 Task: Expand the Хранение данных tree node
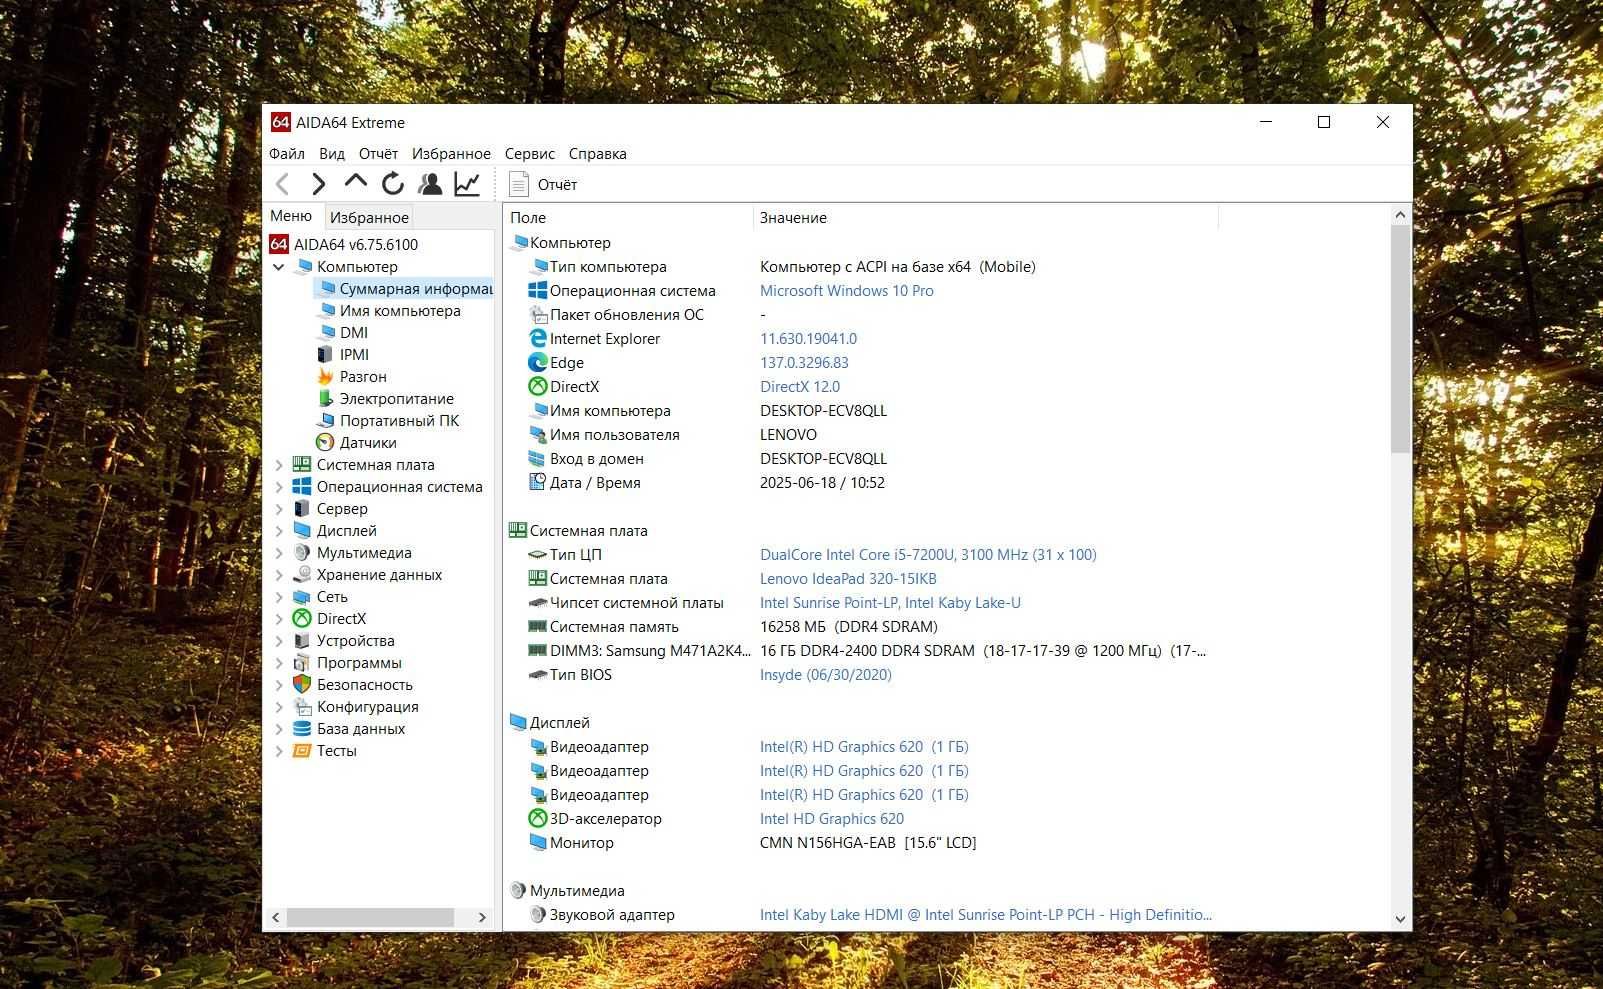[x=279, y=575]
